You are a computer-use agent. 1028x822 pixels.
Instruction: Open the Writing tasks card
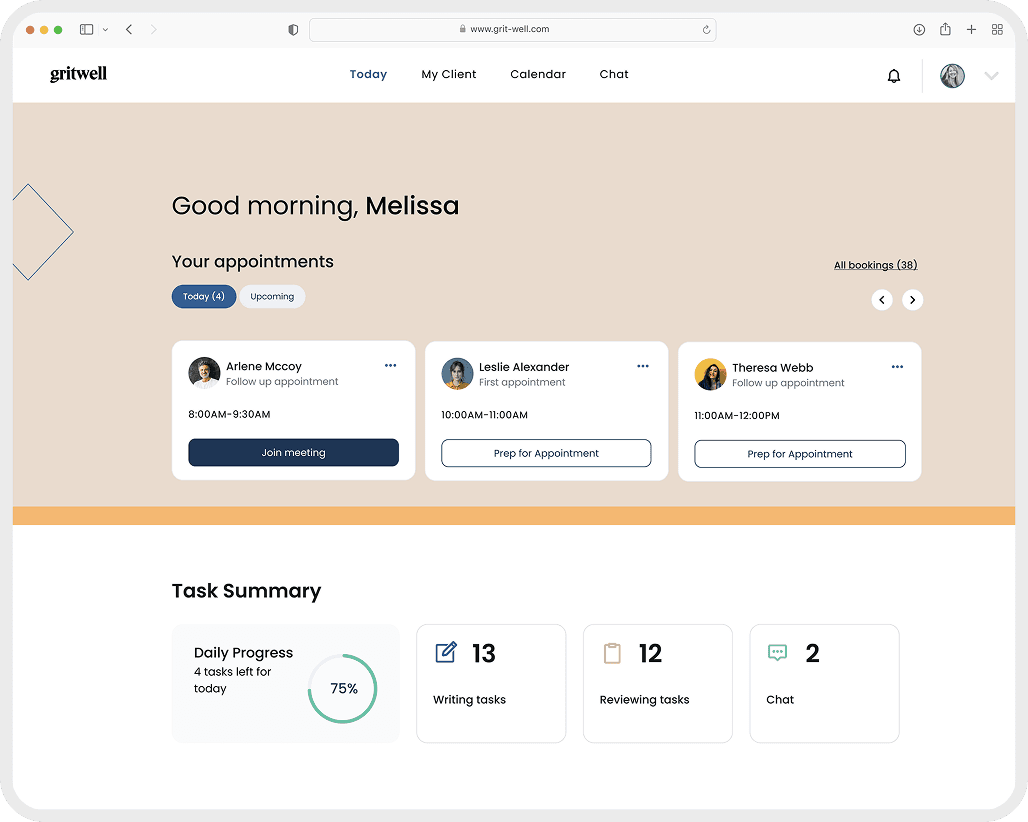[491, 683]
